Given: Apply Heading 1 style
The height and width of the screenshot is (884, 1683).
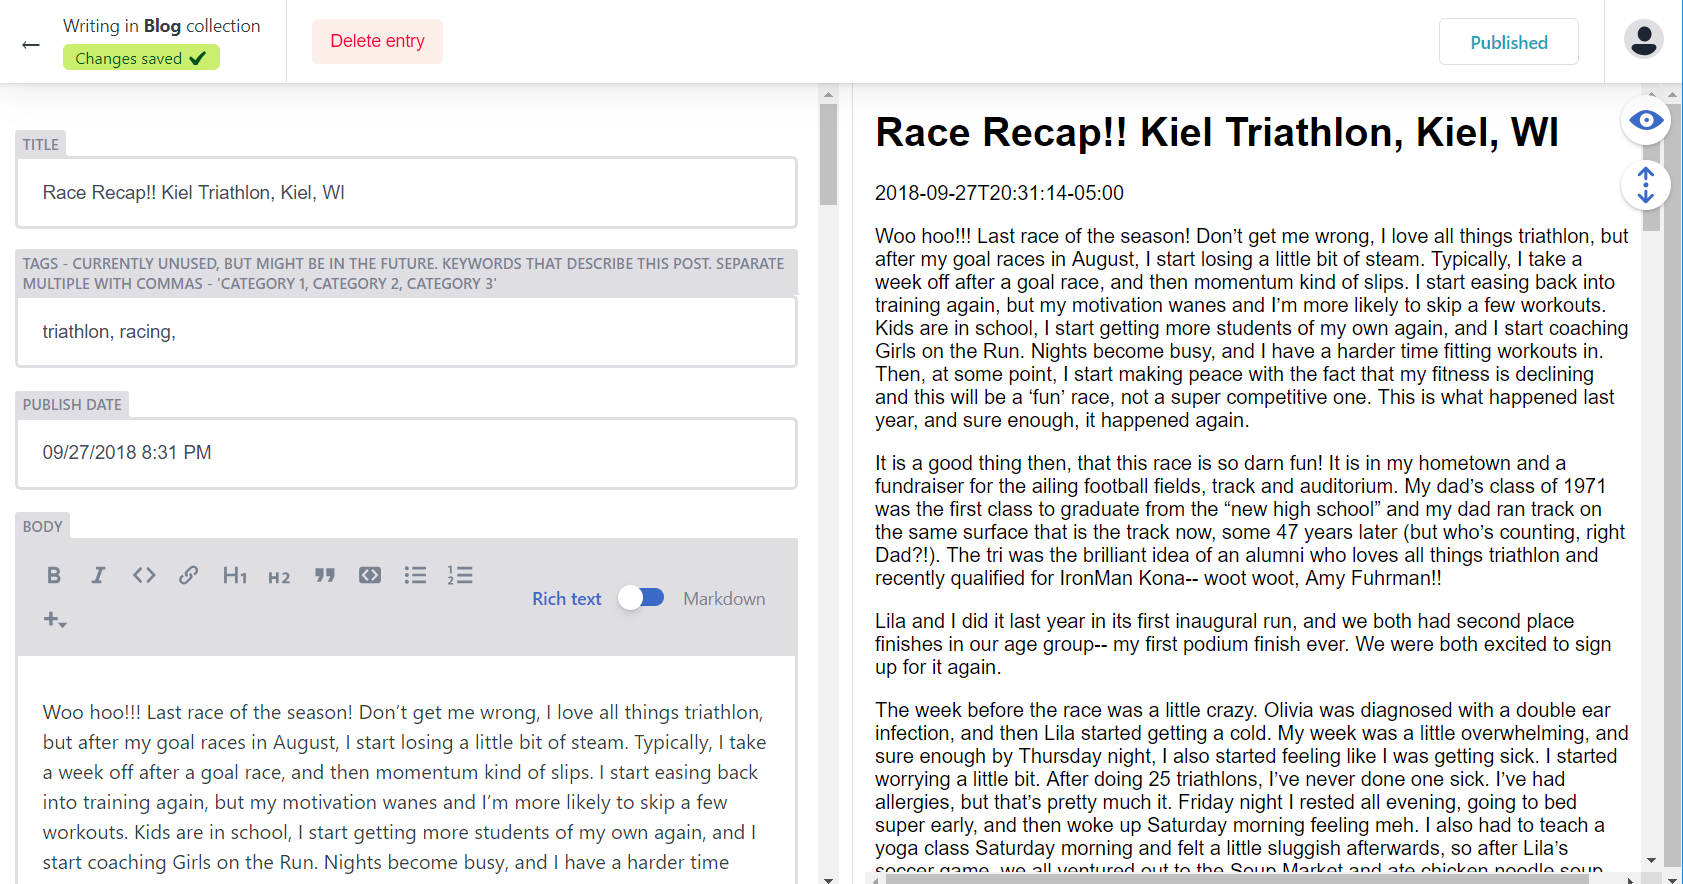Looking at the screenshot, I should point(234,575).
